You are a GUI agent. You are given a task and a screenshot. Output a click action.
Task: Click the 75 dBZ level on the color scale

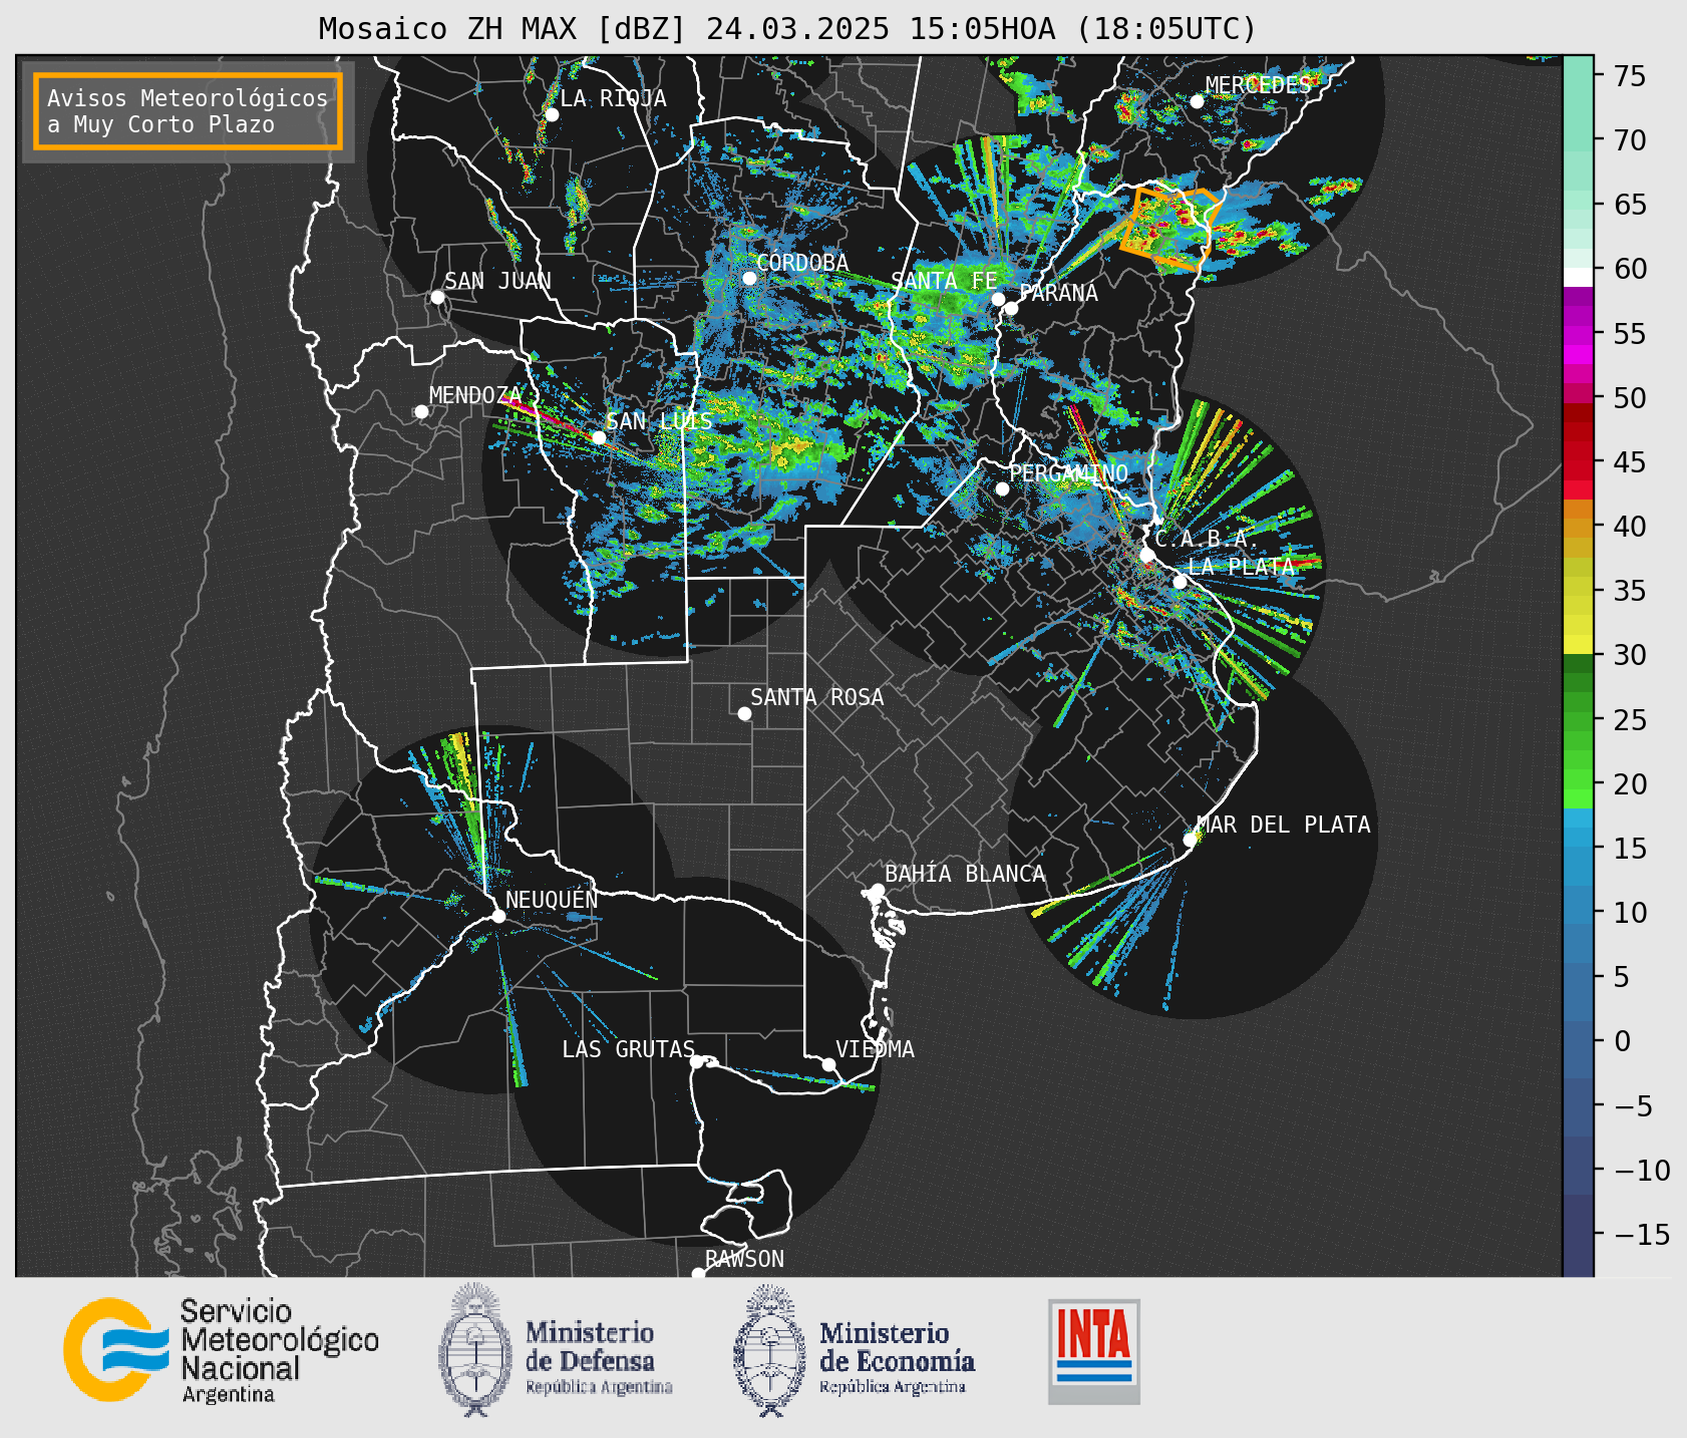1578,77
